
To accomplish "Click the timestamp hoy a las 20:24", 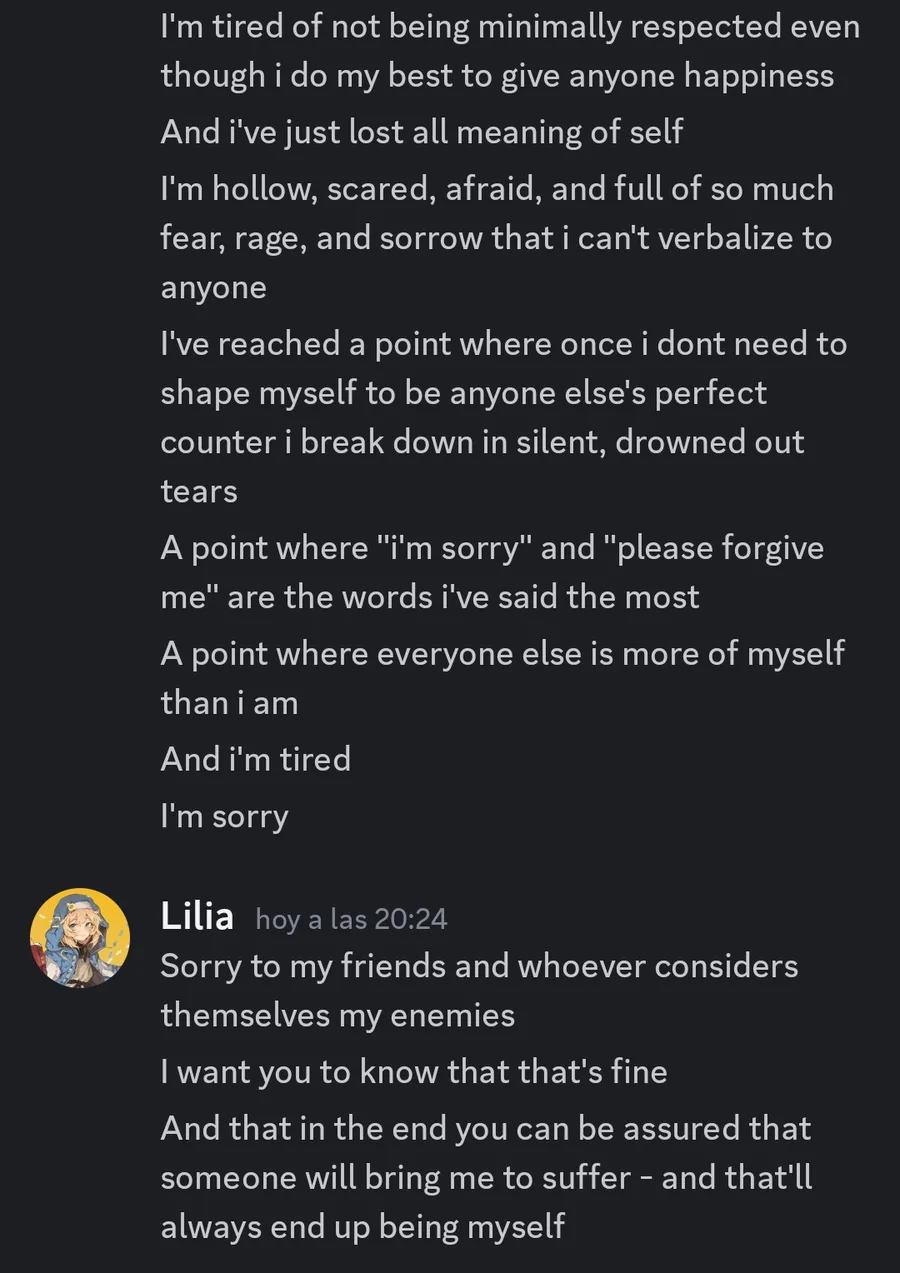I will click(x=351, y=919).
